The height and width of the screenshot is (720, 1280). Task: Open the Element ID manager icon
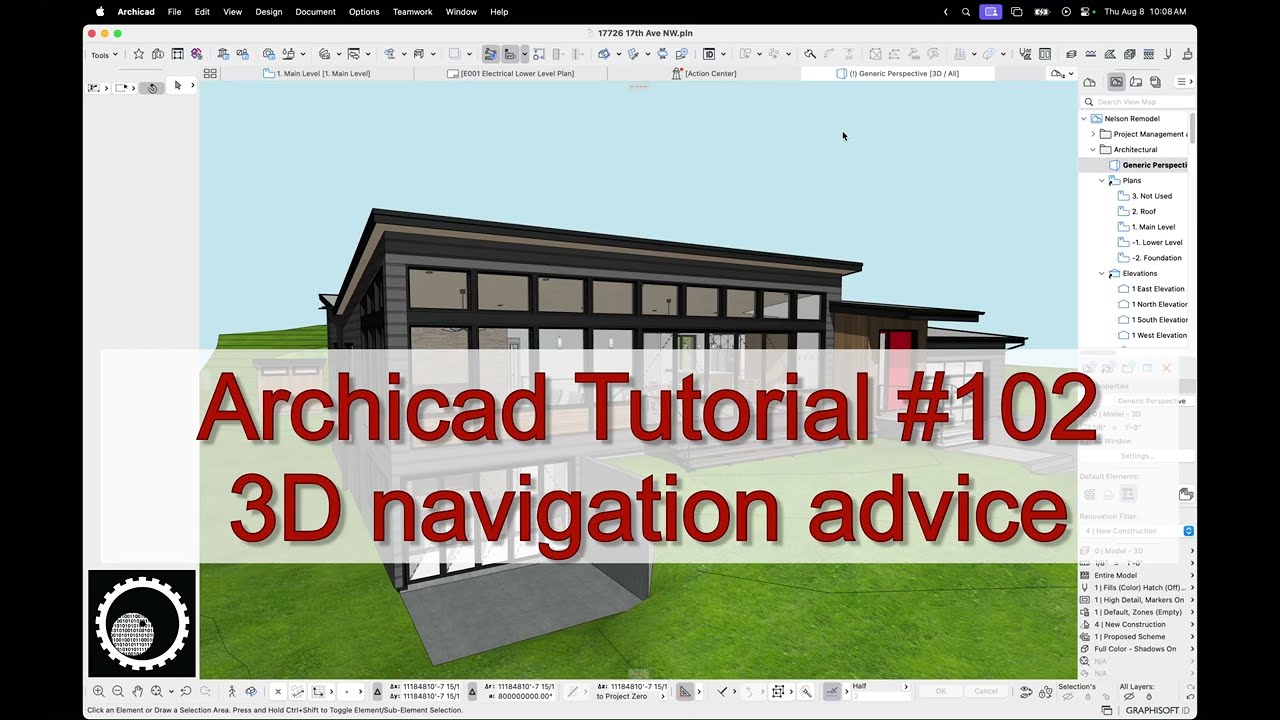tap(709, 54)
